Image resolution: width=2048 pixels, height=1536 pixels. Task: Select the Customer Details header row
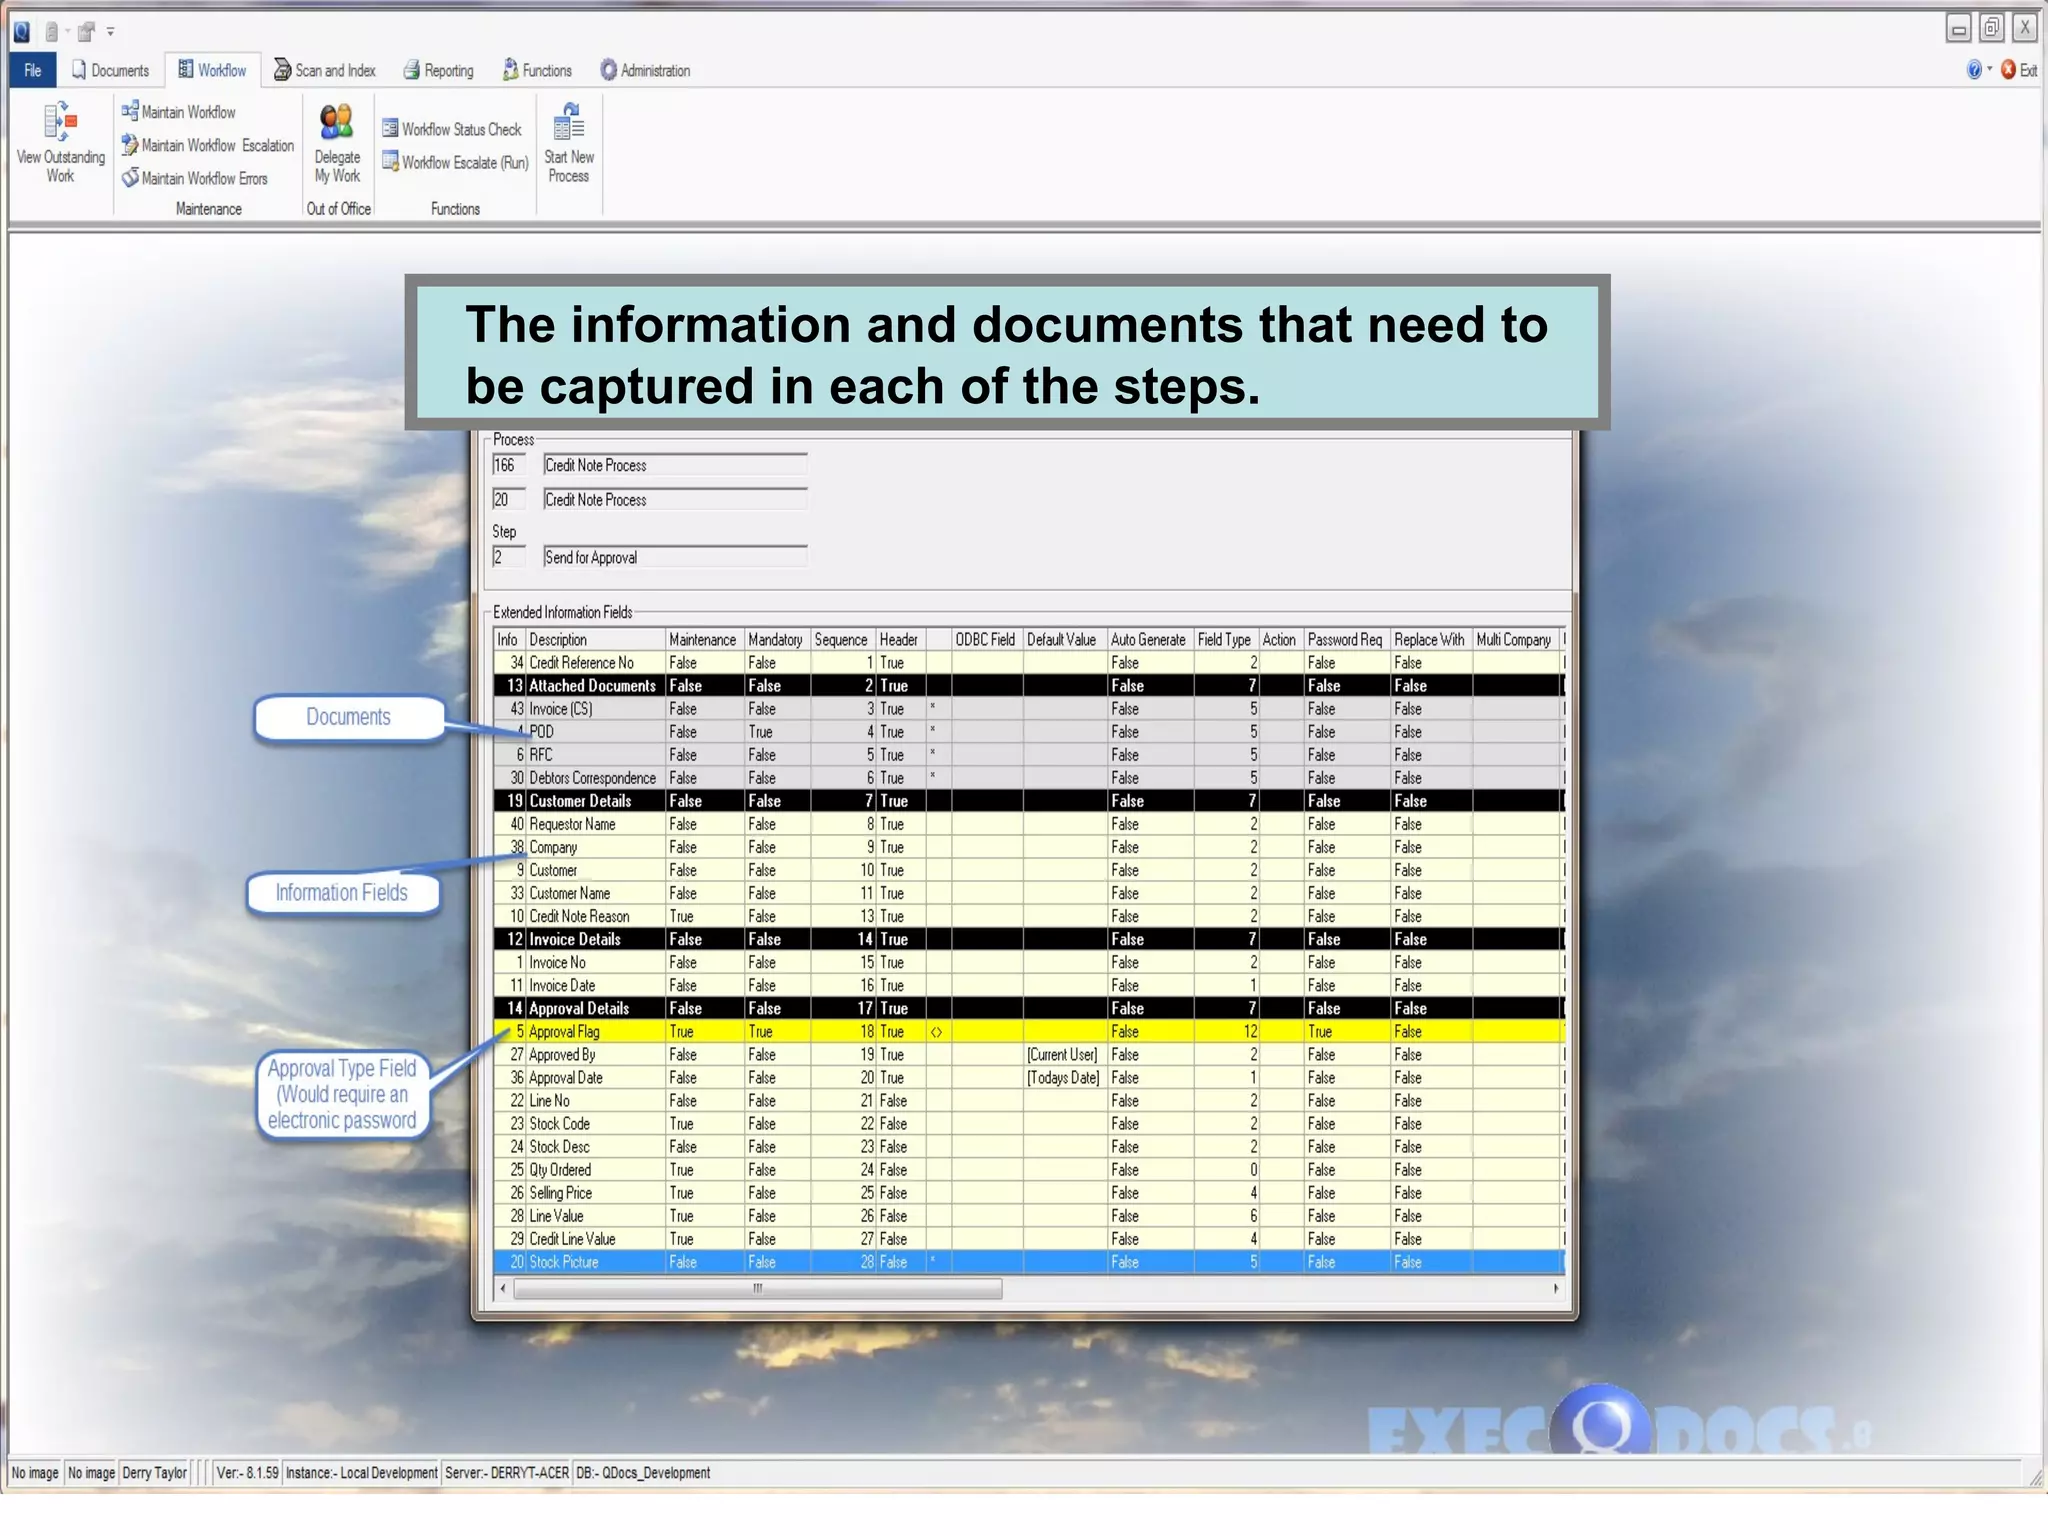[1028, 800]
